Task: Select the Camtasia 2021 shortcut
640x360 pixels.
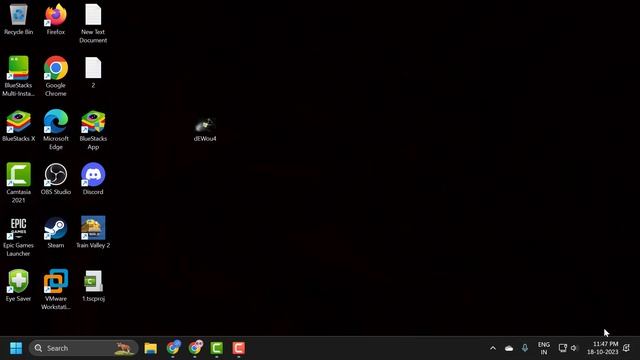Action: pyautogui.click(x=18, y=183)
